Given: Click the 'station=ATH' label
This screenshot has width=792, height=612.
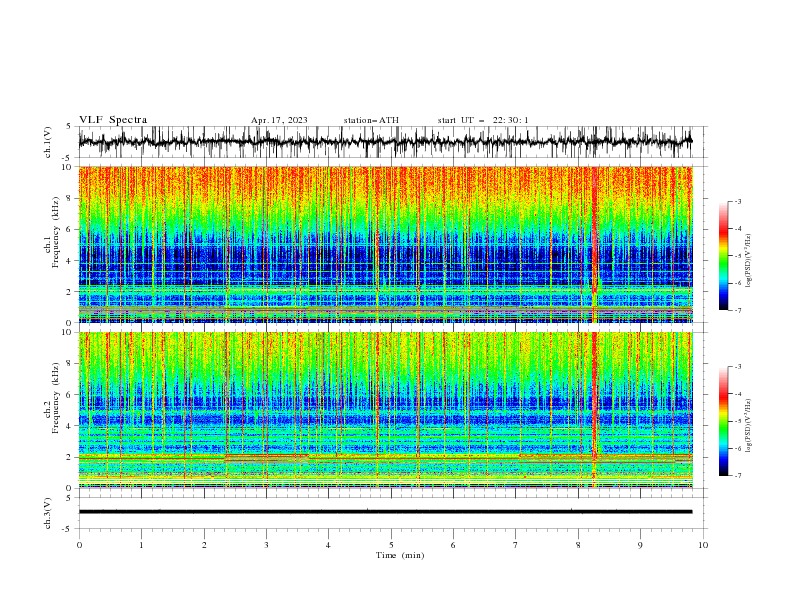Looking at the screenshot, I should (x=371, y=120).
